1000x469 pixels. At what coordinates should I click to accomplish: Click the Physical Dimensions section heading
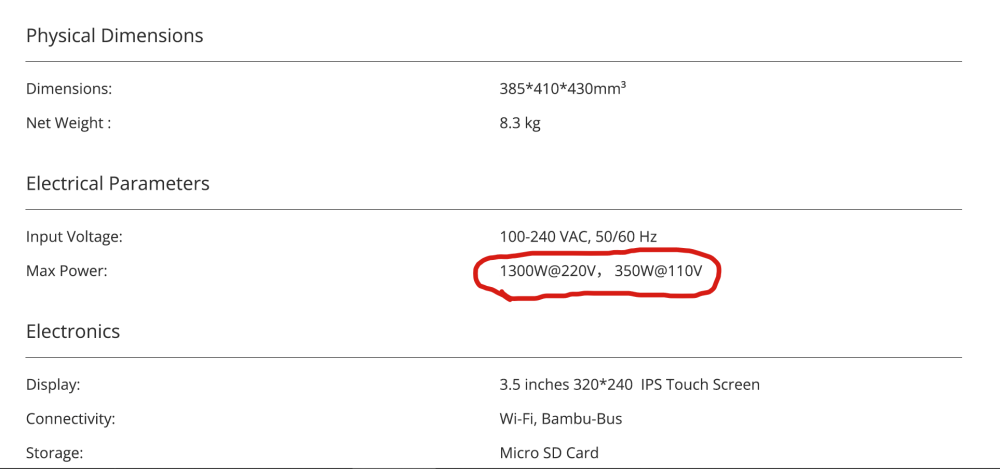click(114, 36)
